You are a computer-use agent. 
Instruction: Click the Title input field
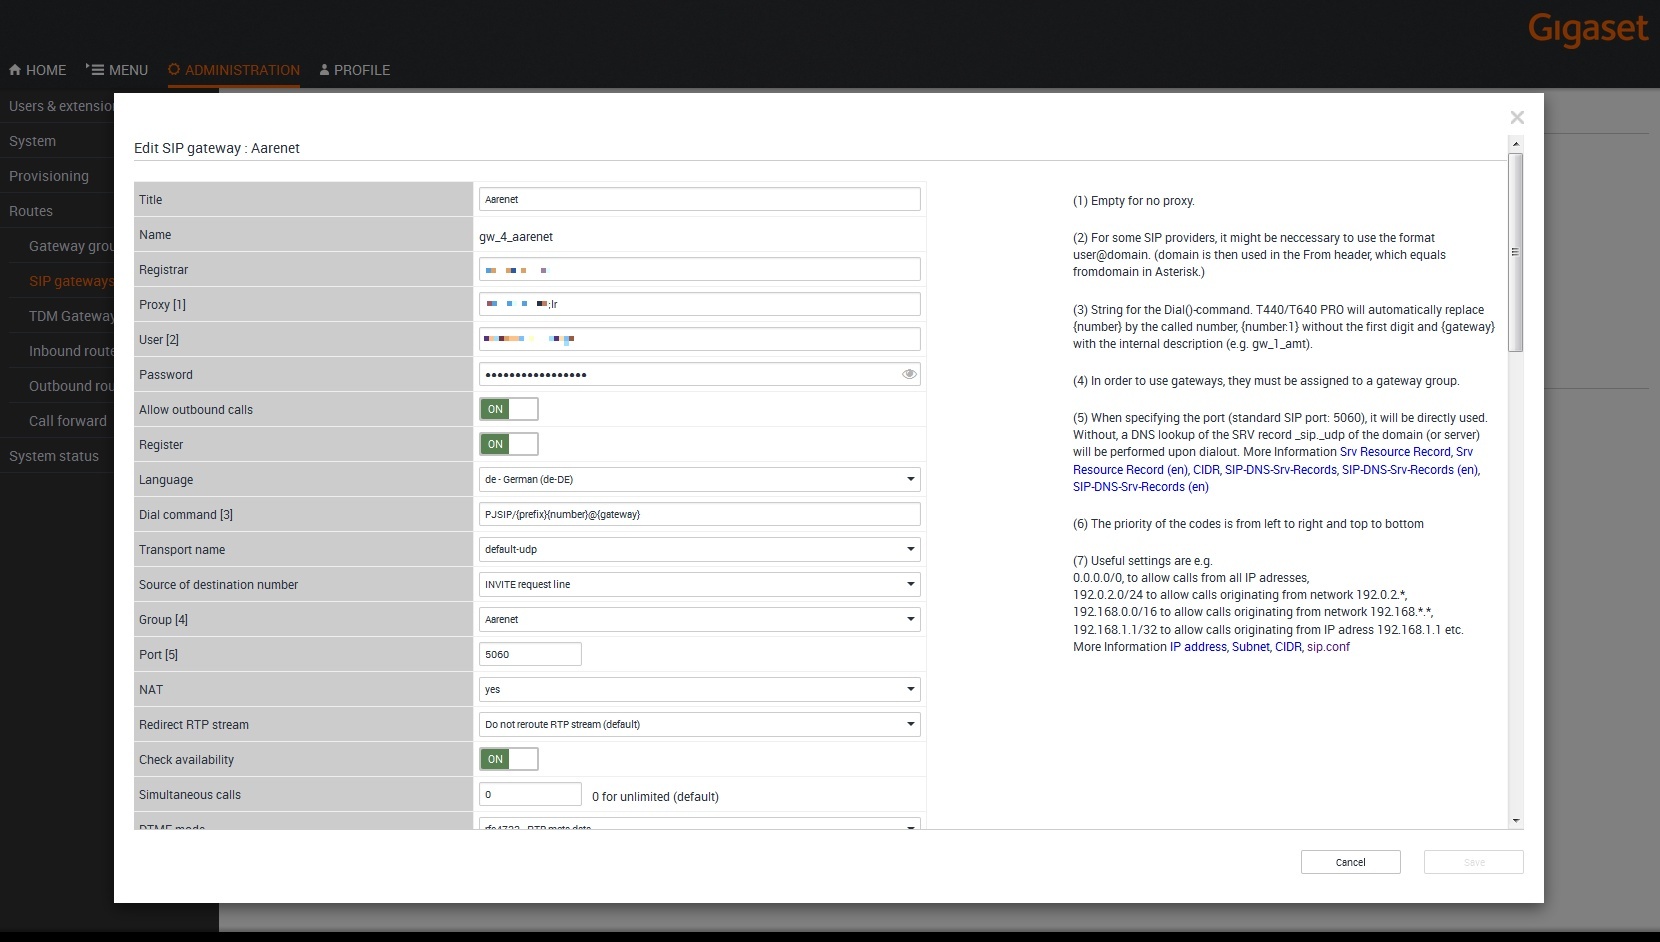click(x=700, y=199)
